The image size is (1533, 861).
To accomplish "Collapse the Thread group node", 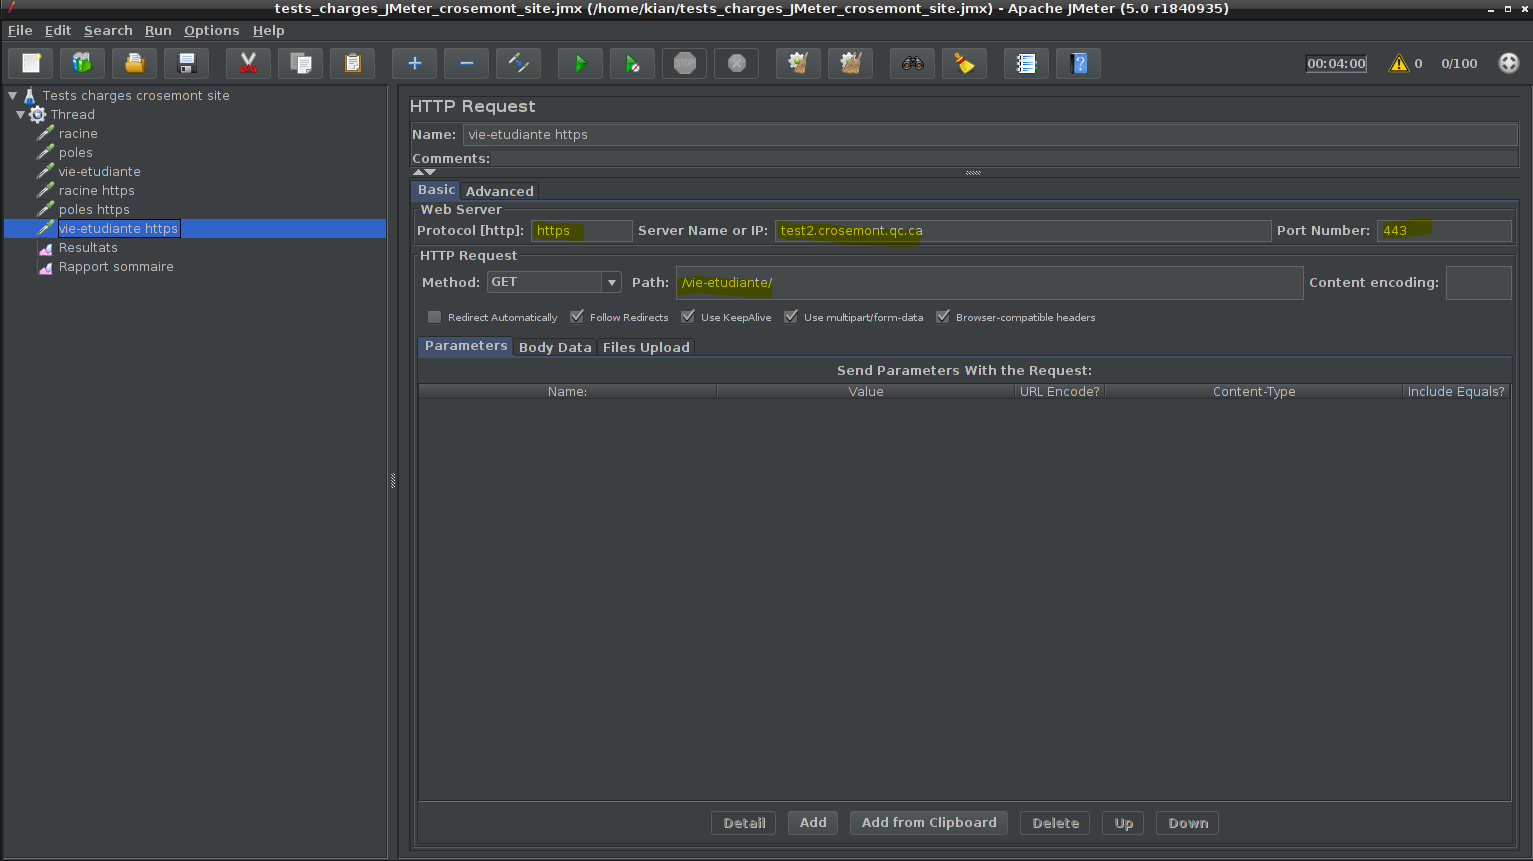I will coord(21,115).
